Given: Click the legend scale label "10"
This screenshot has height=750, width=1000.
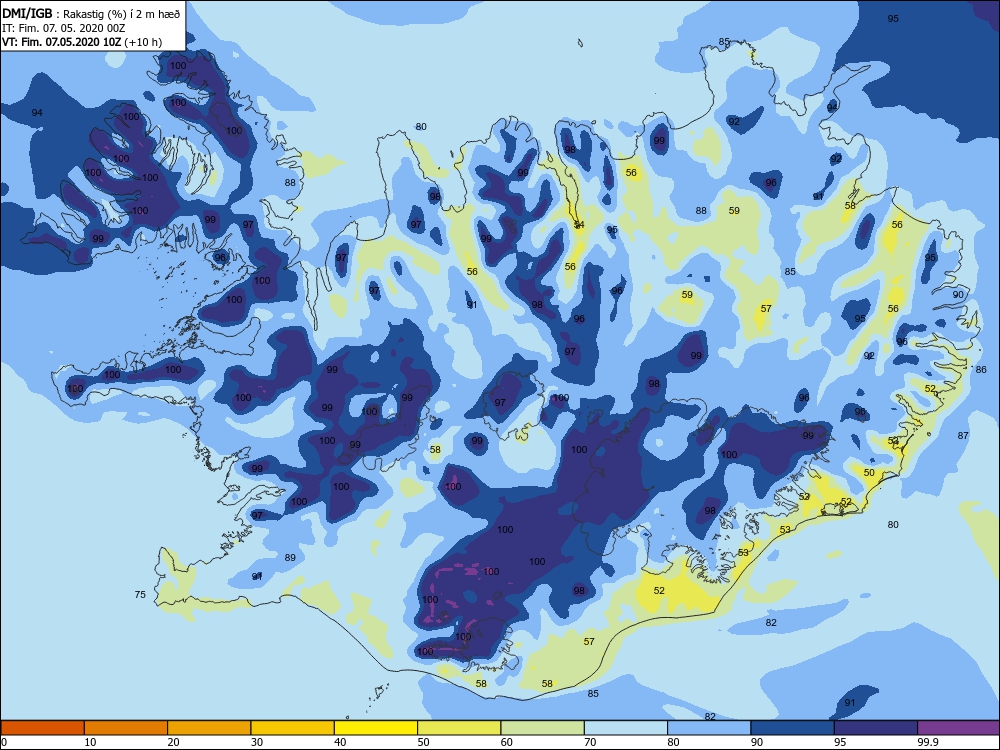Looking at the screenshot, I should pyautogui.click(x=91, y=742).
